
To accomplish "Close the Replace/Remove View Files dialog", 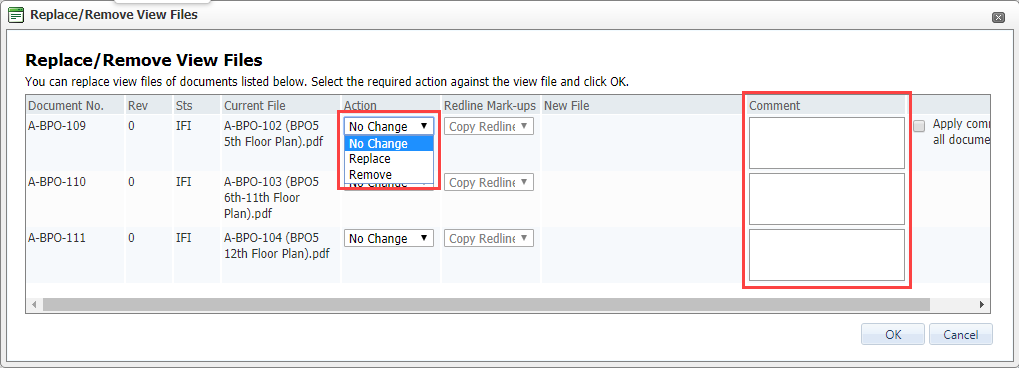I will click(999, 18).
